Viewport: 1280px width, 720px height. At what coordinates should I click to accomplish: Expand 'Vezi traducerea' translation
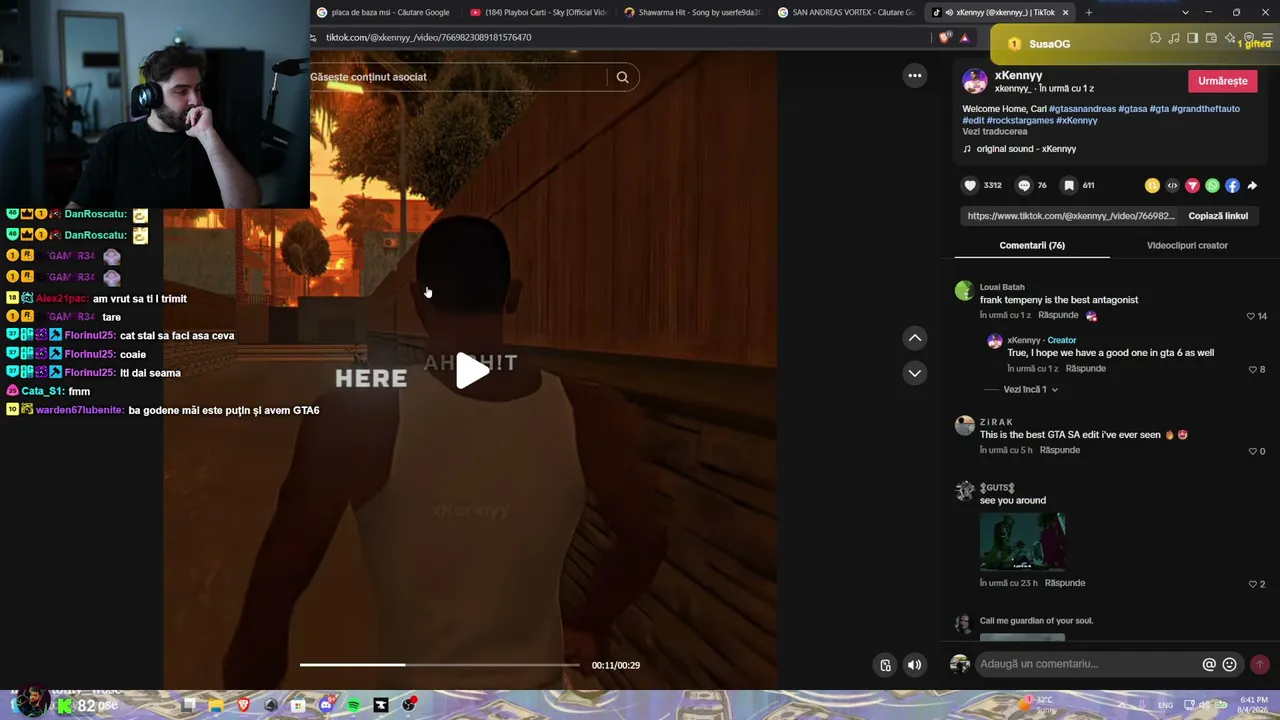[x=995, y=131]
